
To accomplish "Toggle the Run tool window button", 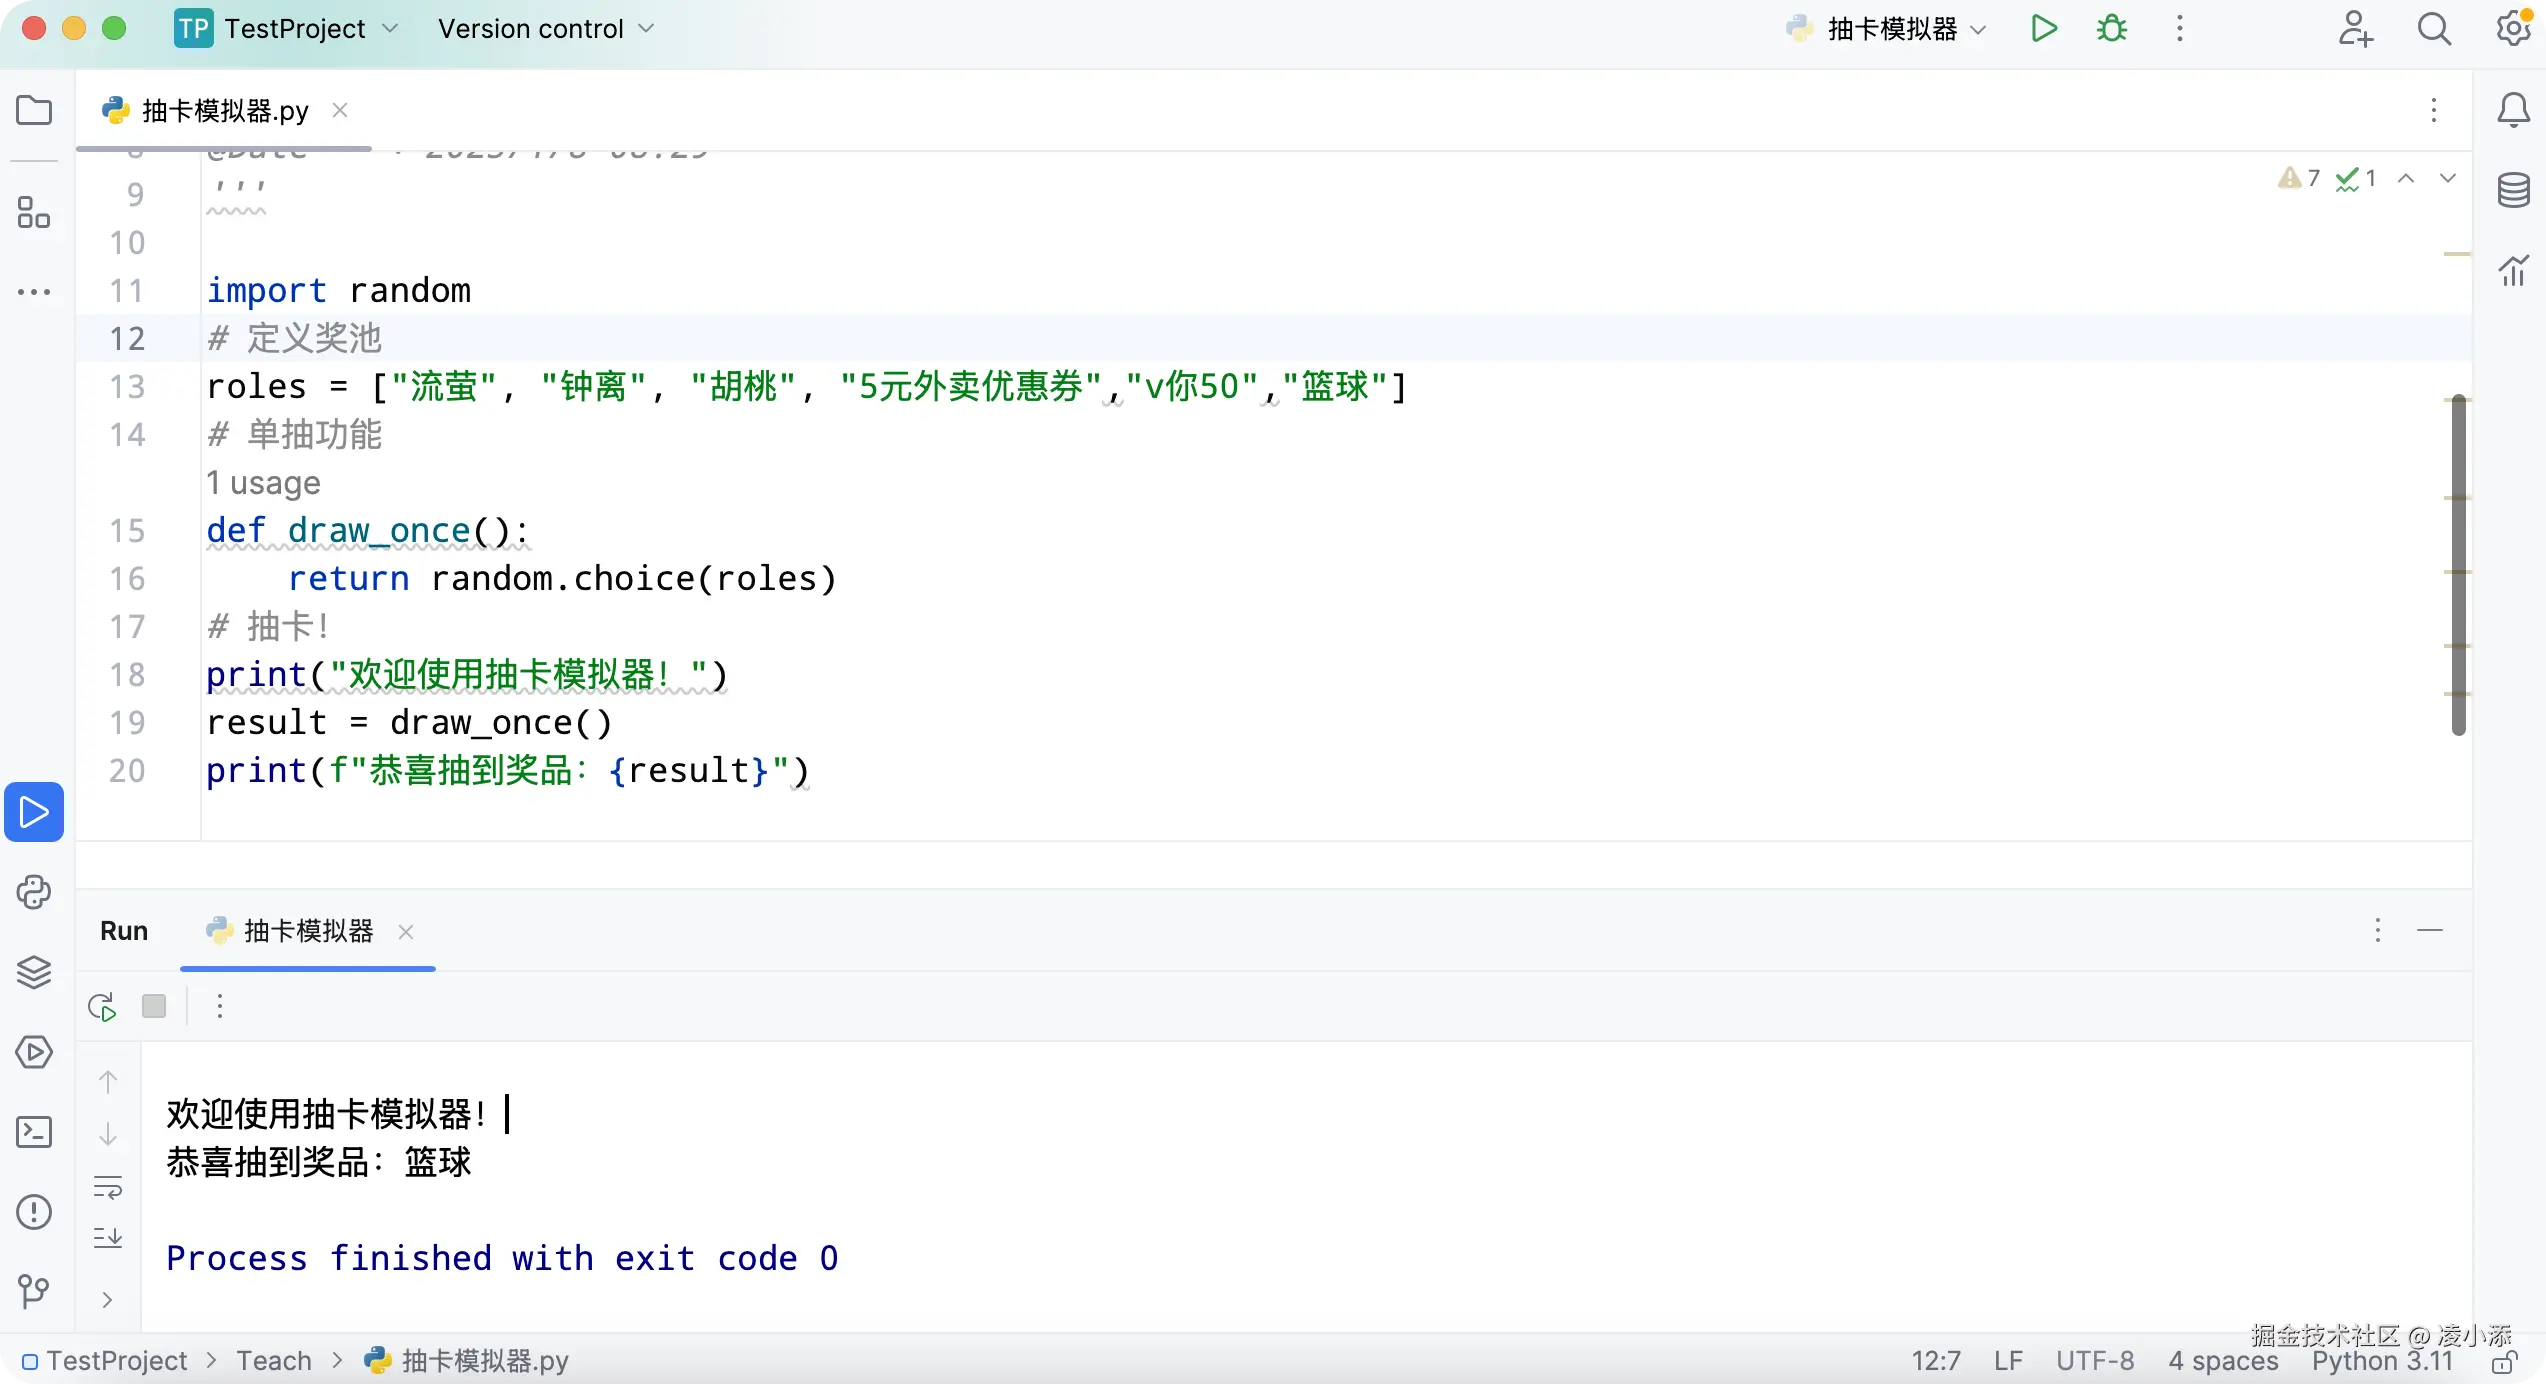I will coord(34,812).
